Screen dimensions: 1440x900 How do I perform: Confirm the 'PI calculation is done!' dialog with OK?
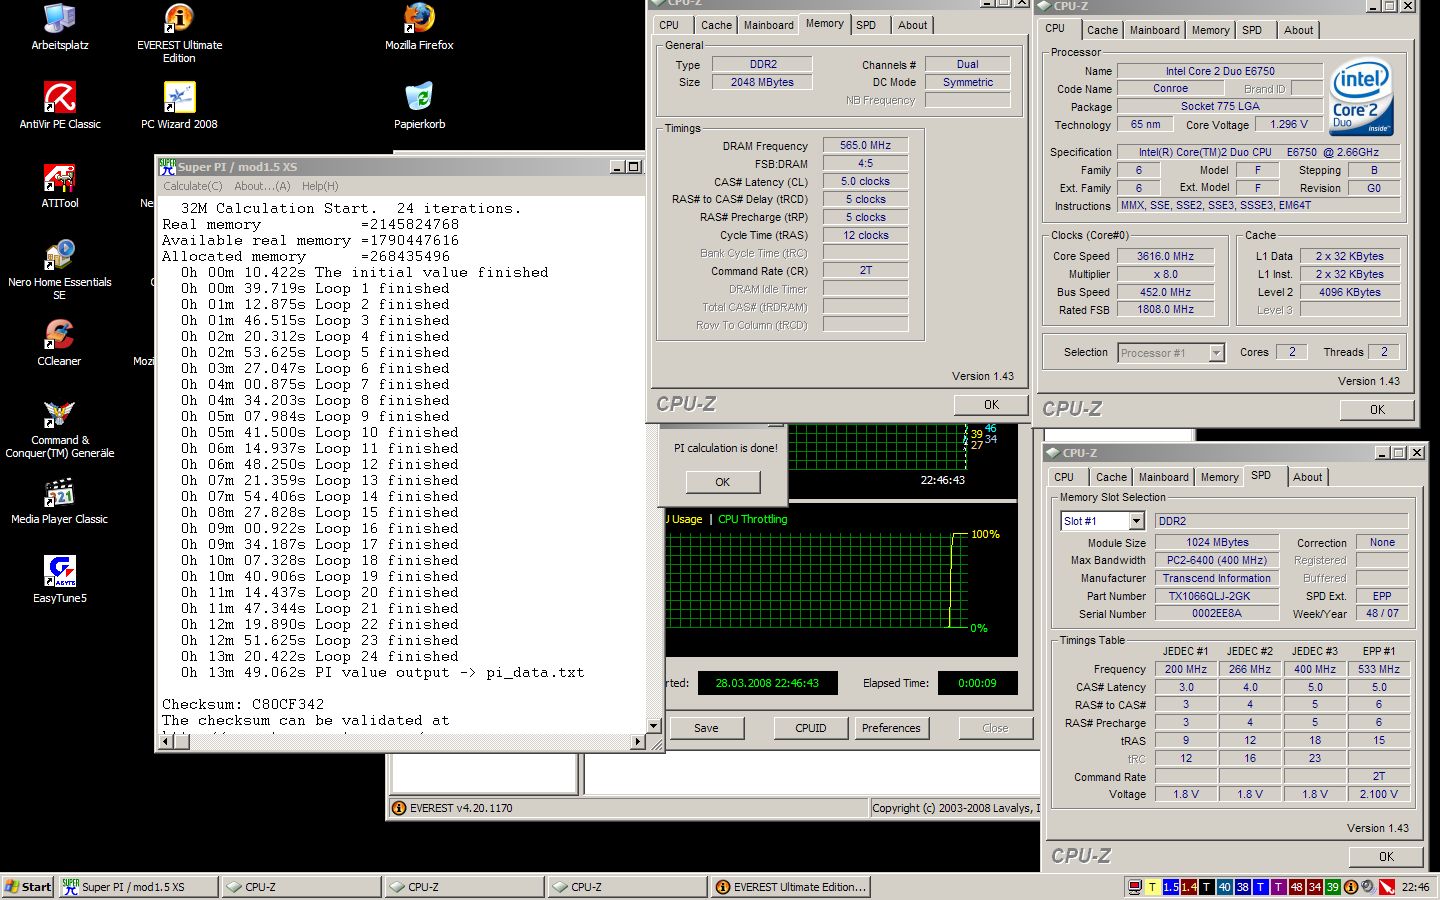click(x=723, y=482)
